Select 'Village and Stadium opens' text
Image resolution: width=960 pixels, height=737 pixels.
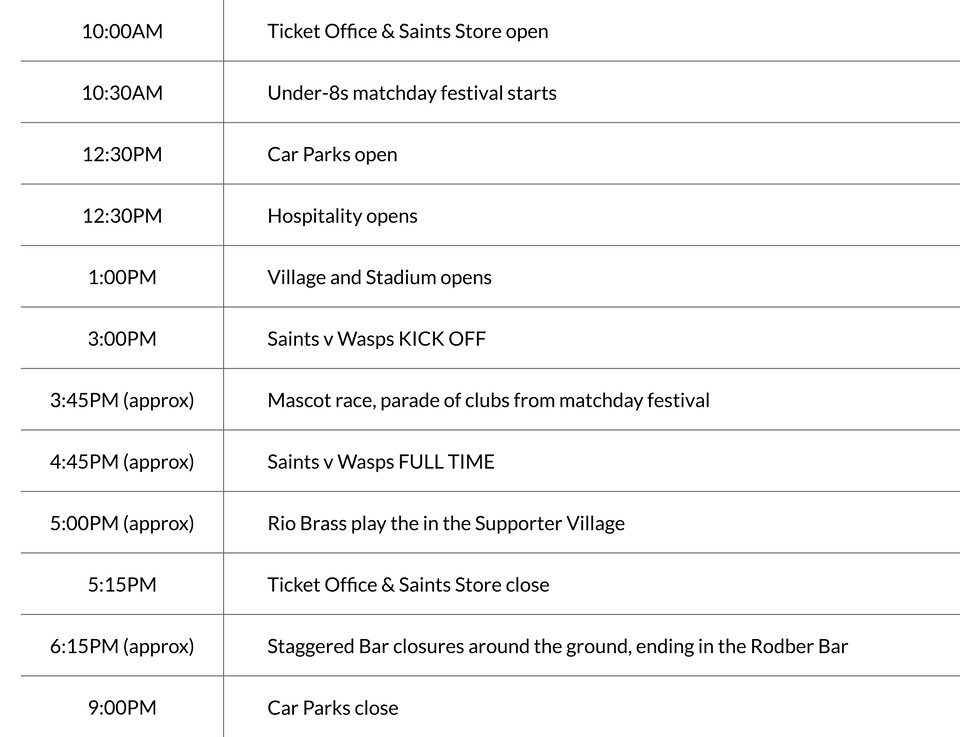[379, 277]
